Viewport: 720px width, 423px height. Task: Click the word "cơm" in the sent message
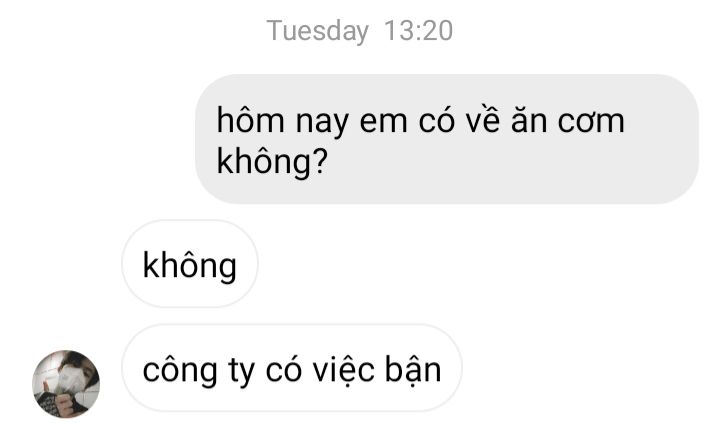pos(591,123)
